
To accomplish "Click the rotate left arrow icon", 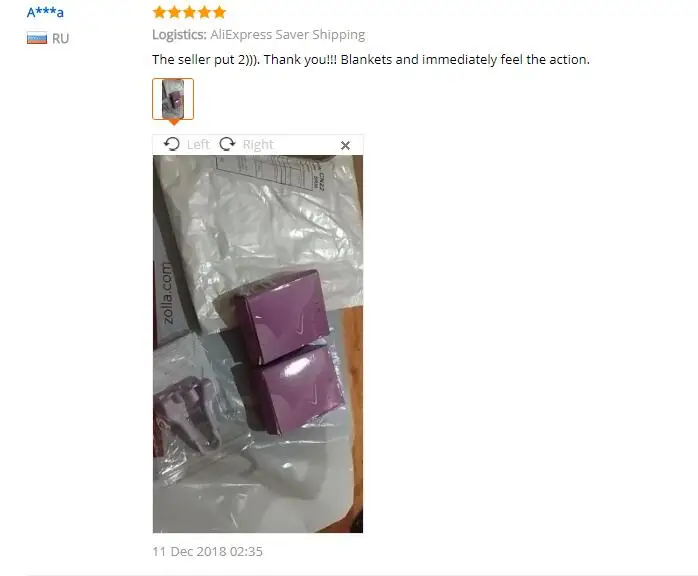I will coord(172,144).
